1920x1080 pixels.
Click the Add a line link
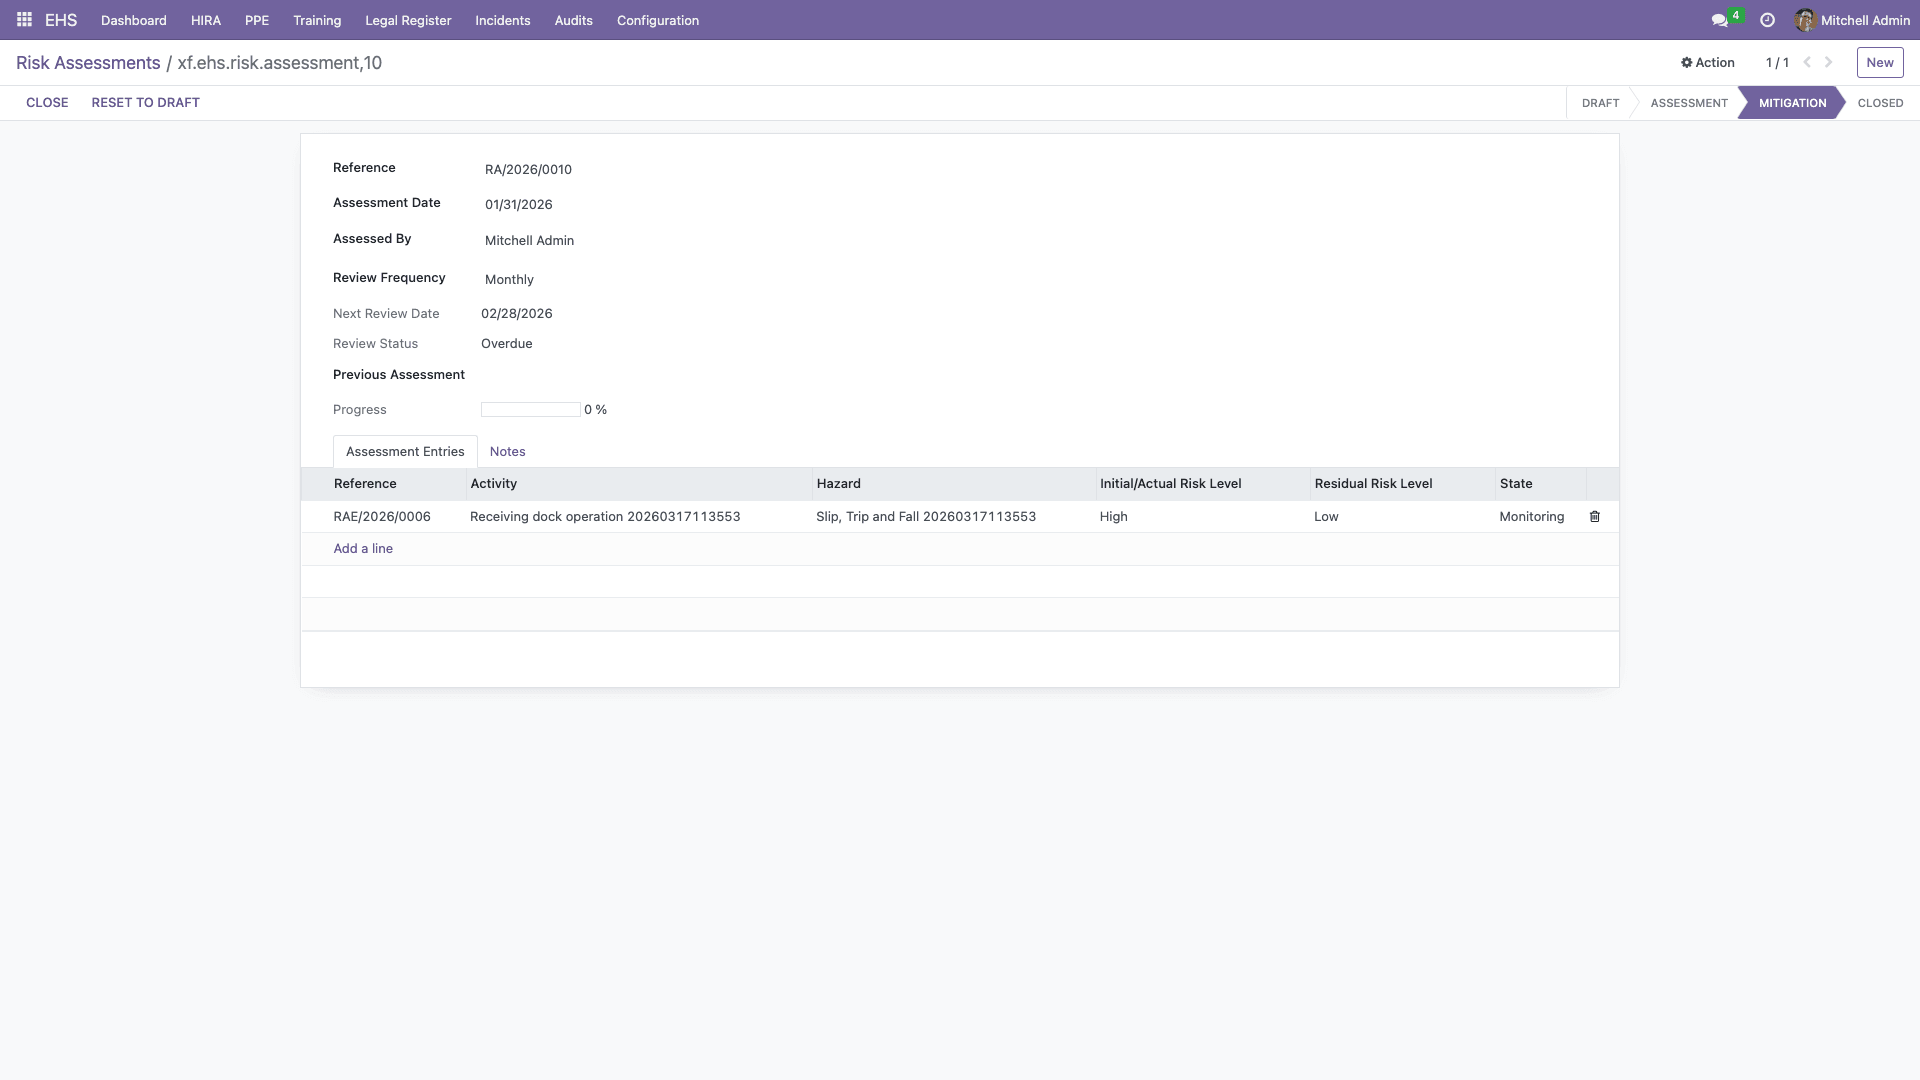pyautogui.click(x=363, y=549)
